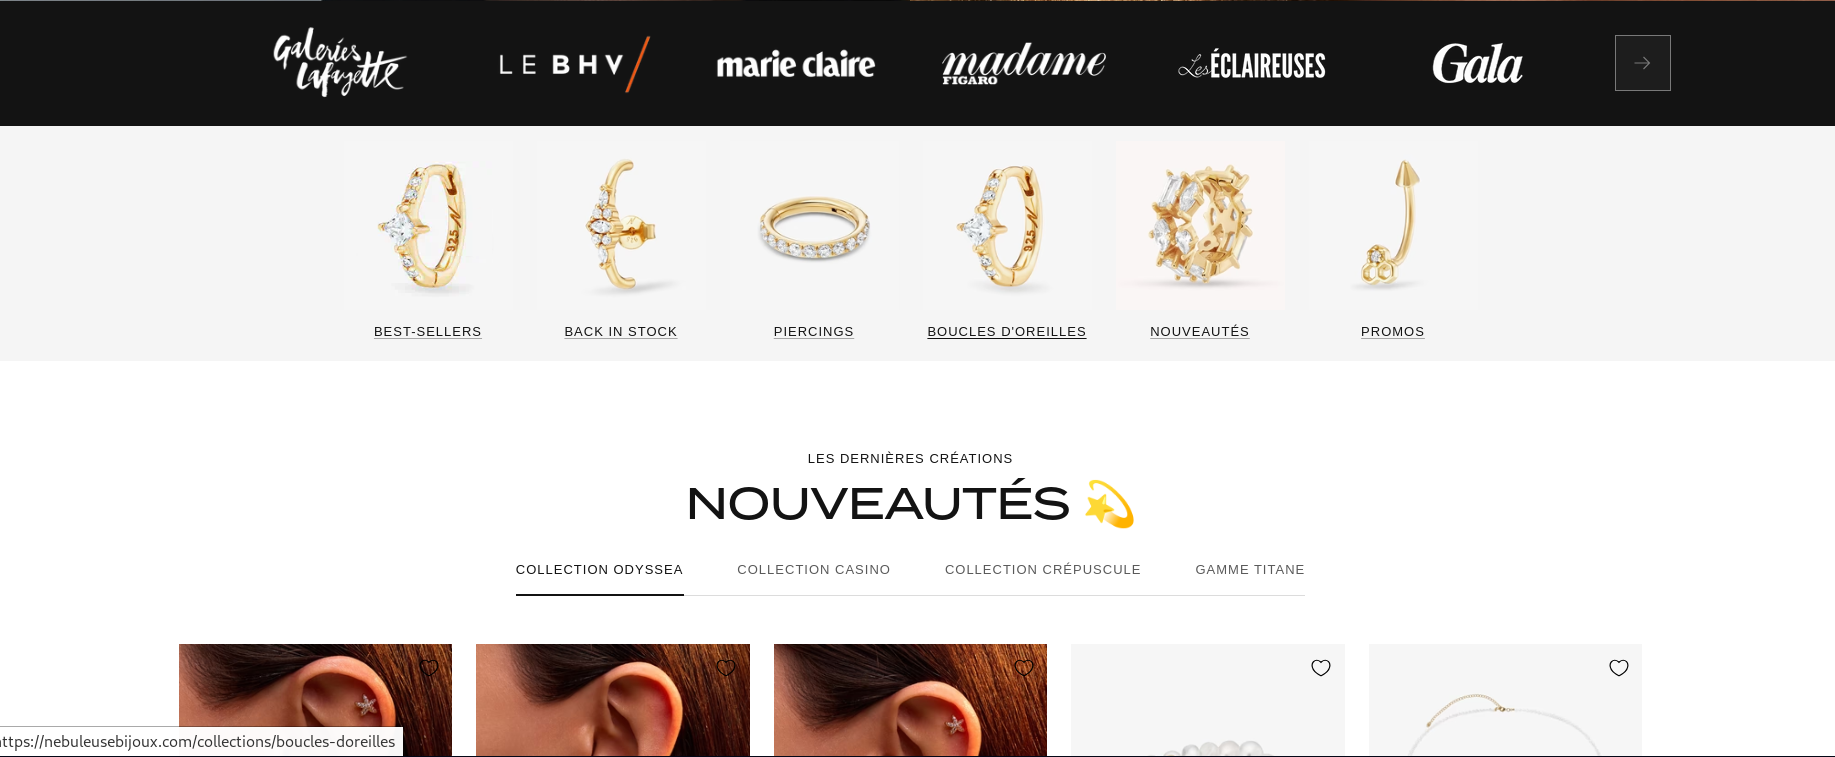
Task: Open the Nouveautés crown ring thumbnail
Action: [x=1200, y=225]
